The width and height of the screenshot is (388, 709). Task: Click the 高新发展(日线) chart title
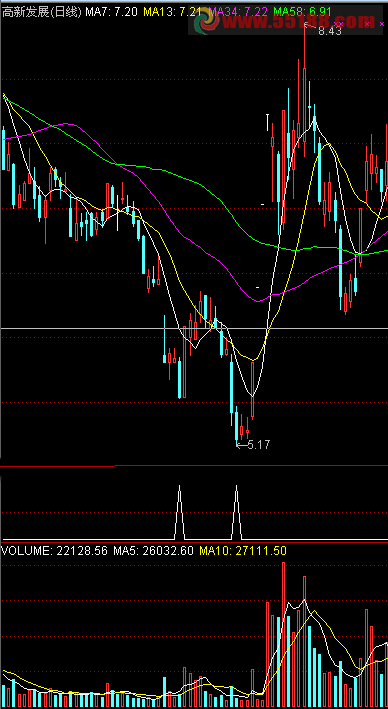coord(42,12)
